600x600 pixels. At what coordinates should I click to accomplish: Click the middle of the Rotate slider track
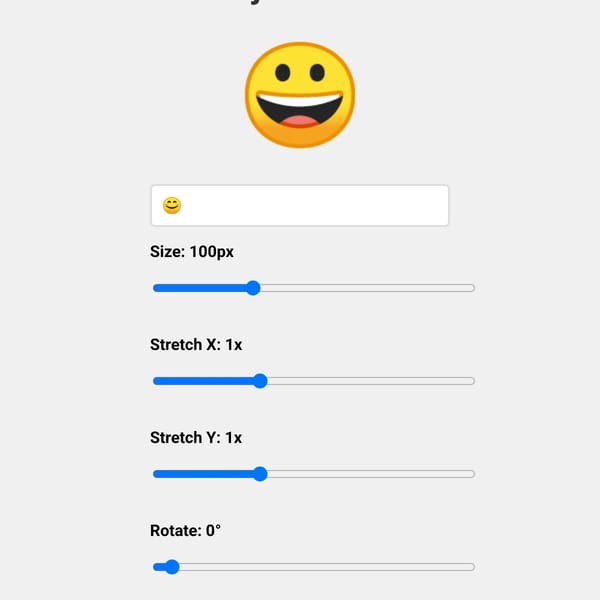(x=314, y=567)
